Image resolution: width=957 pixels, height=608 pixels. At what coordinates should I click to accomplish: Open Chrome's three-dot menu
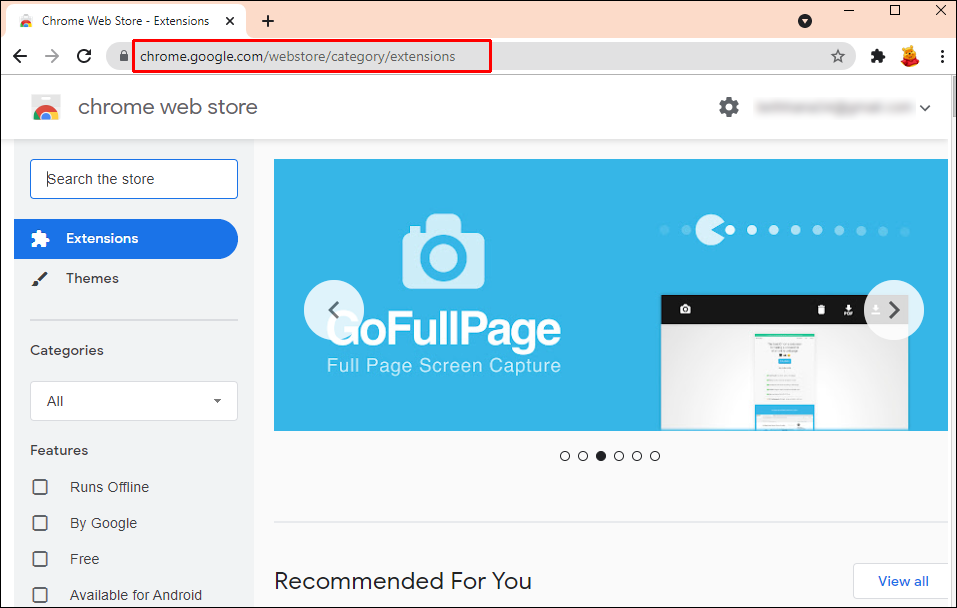(x=942, y=56)
